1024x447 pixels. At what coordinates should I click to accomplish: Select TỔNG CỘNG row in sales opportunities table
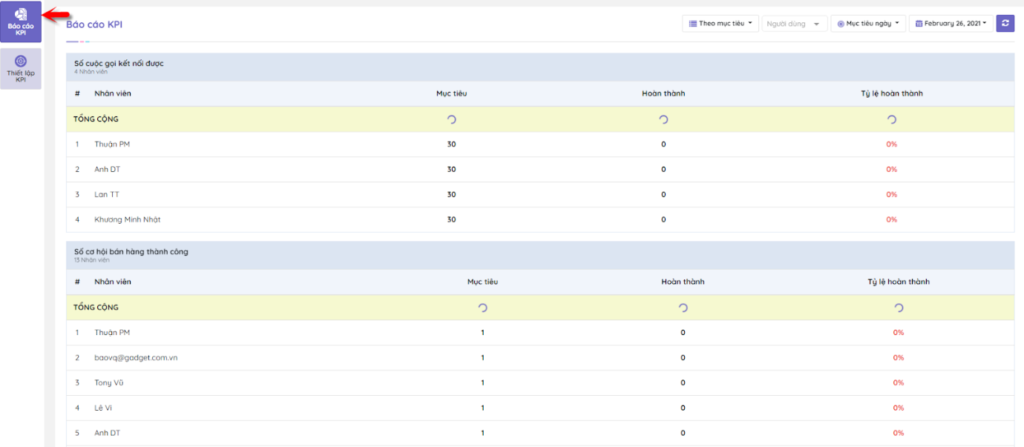click(540, 308)
